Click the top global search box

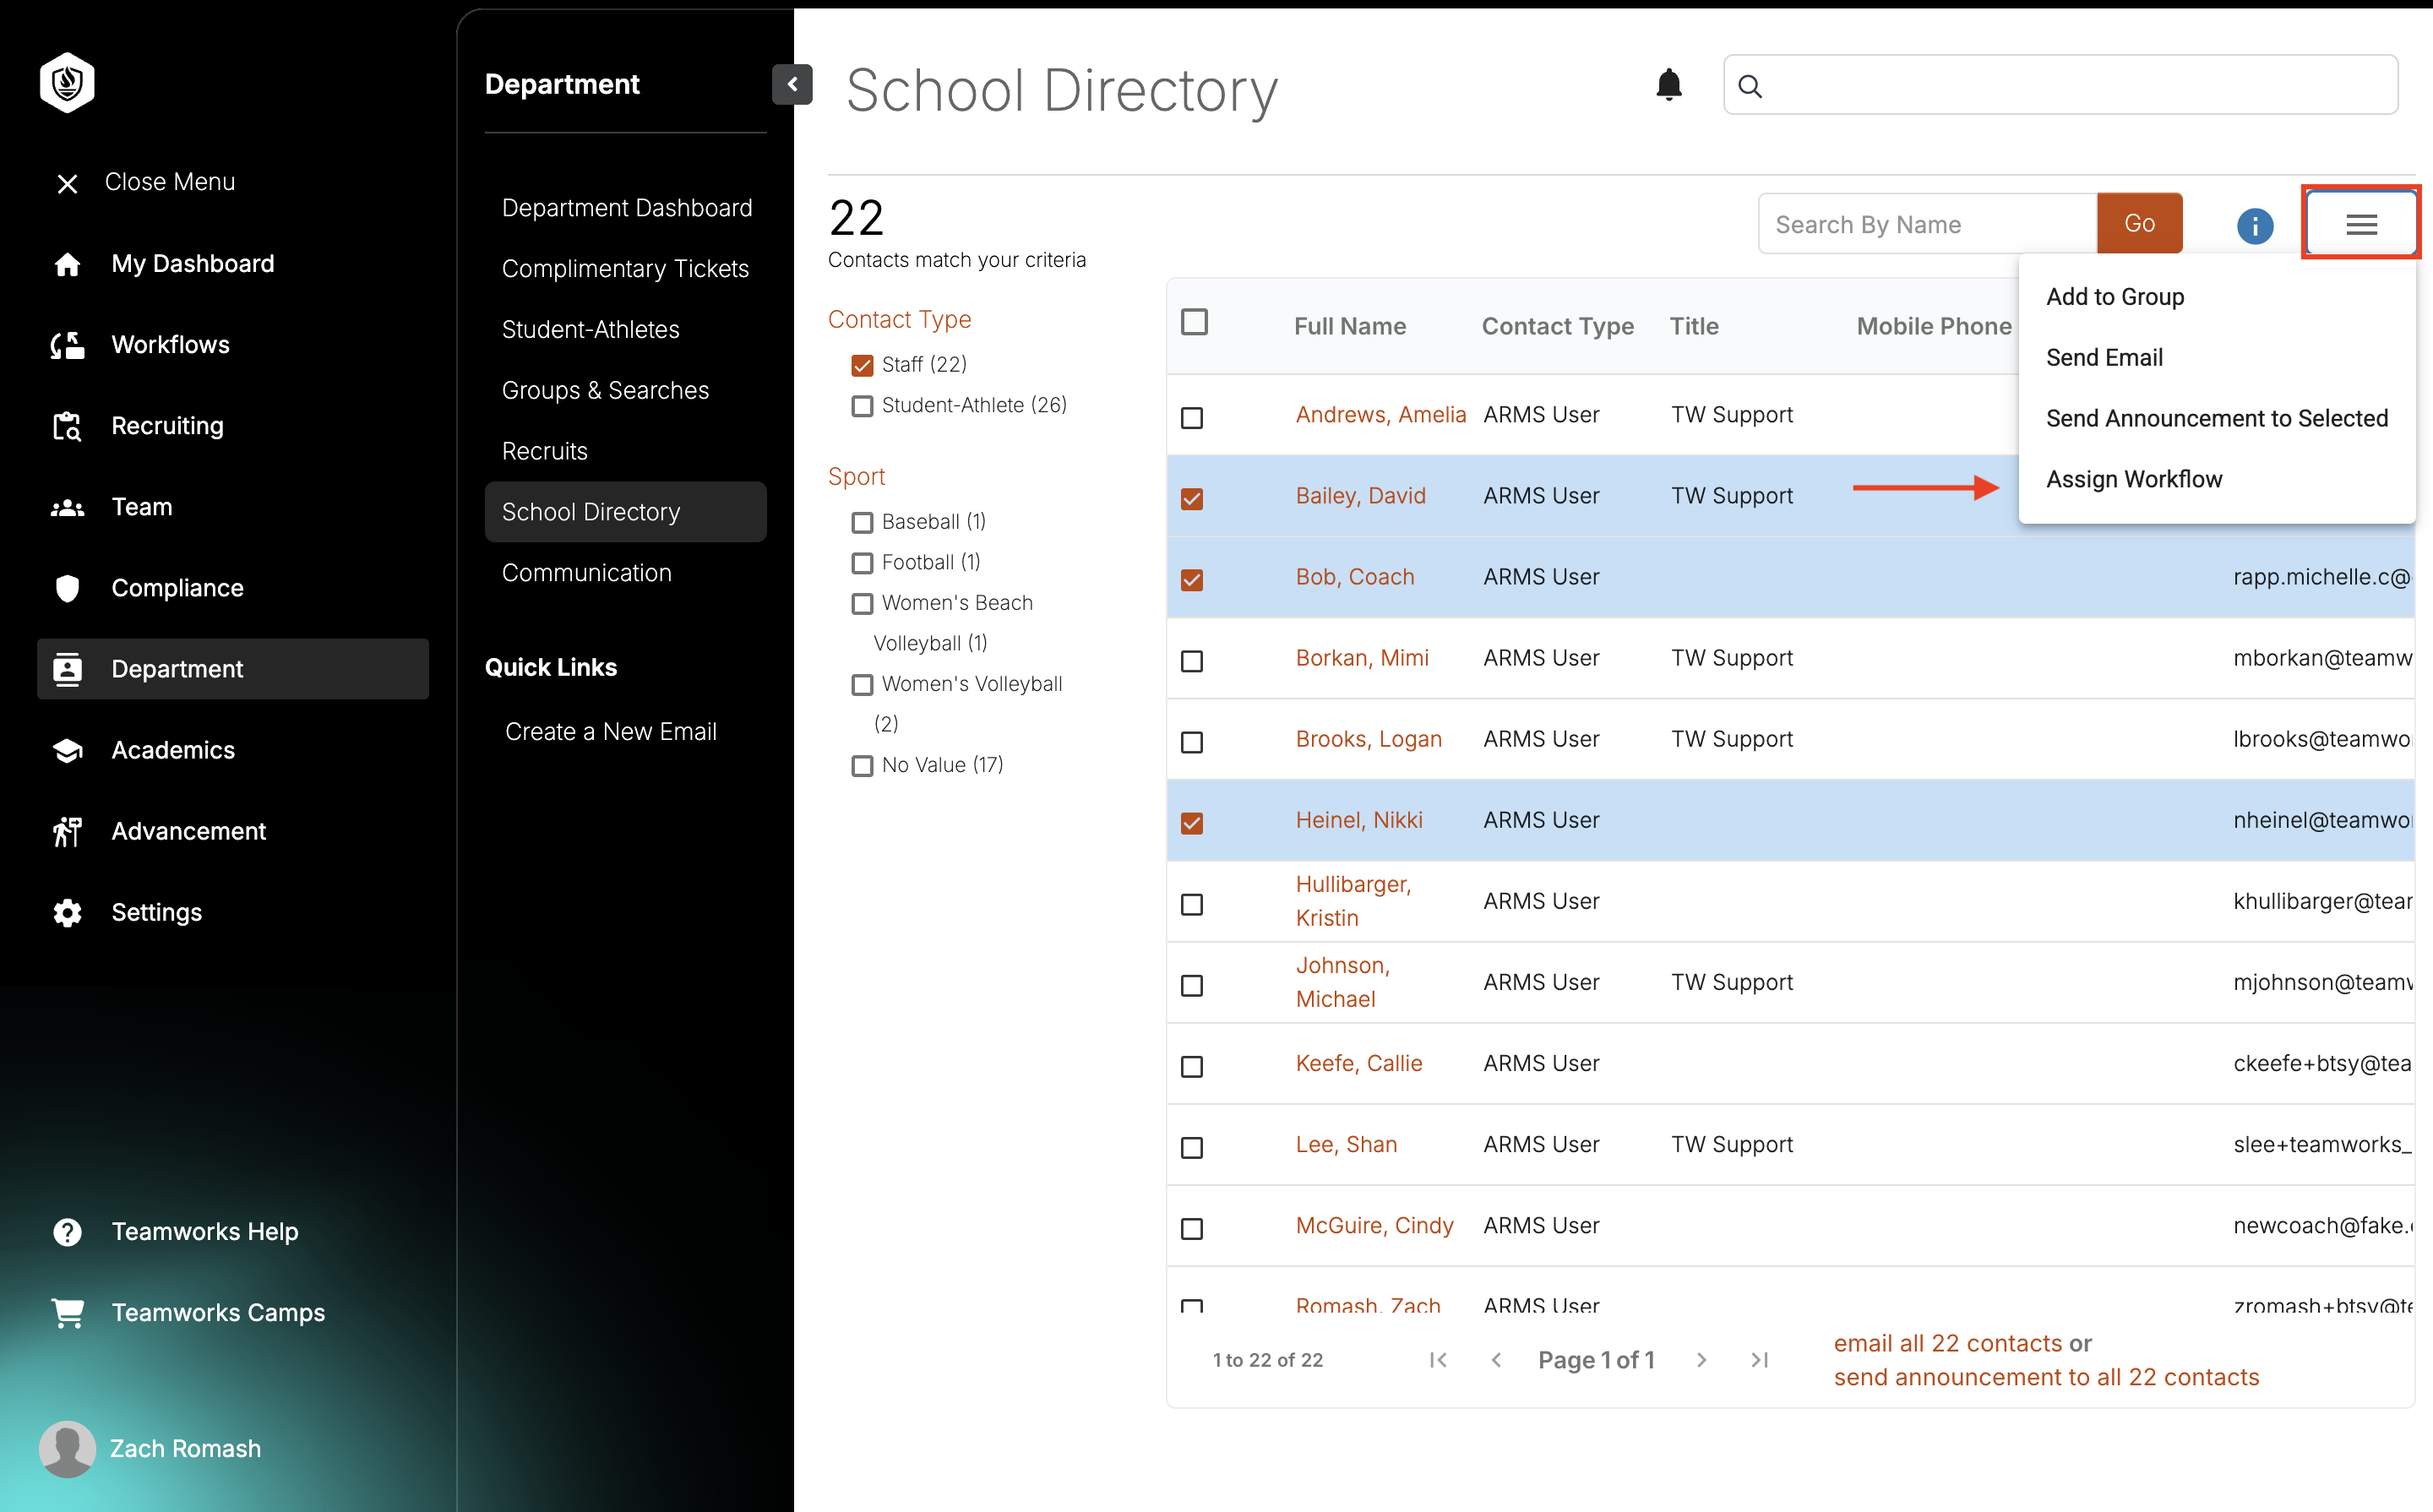pos(2060,85)
